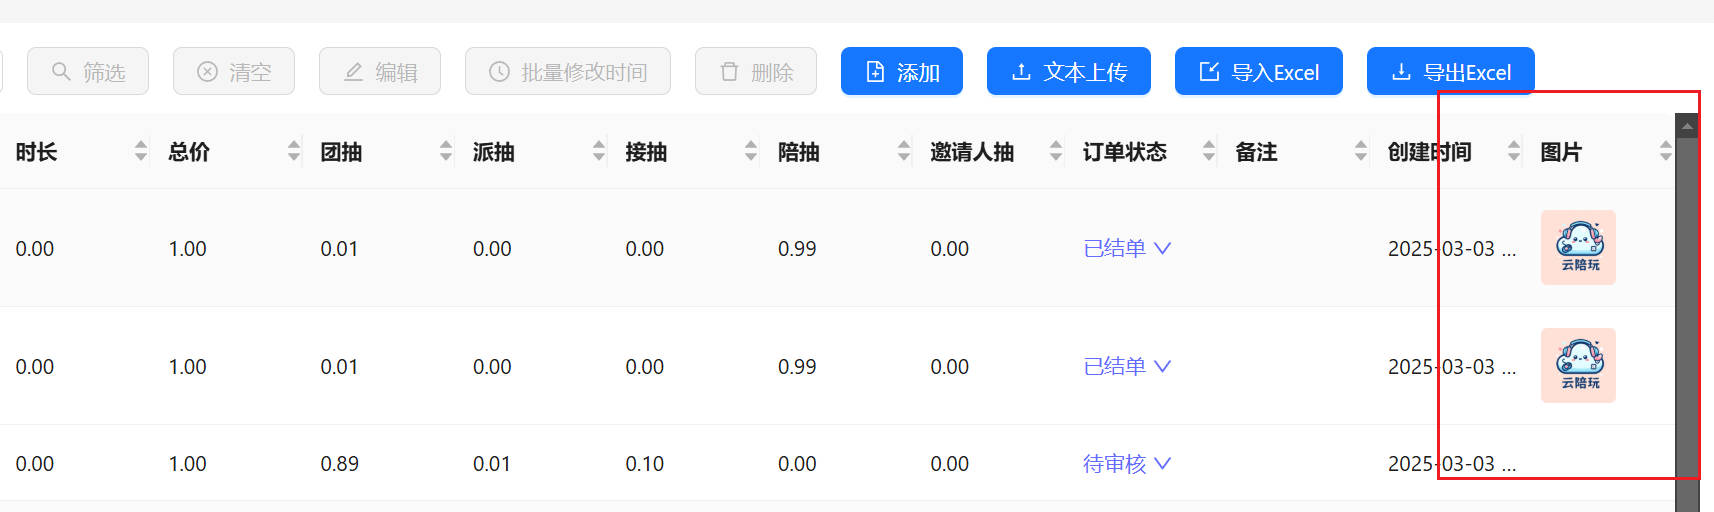1714x512 pixels.
Task: Click the first row 0.99 陪抽 value
Action: 797,249
